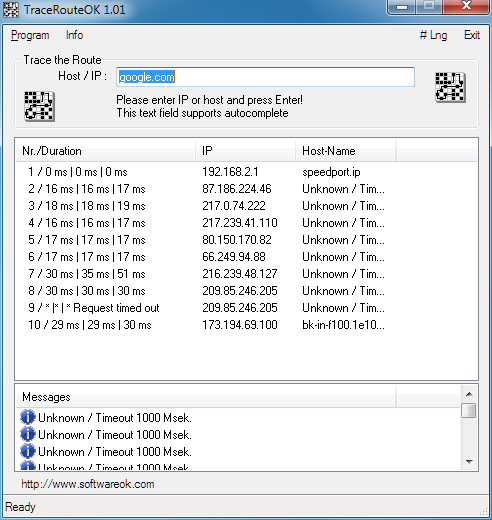Click the route icon right of host field
The image size is (492, 520).
click(450, 87)
